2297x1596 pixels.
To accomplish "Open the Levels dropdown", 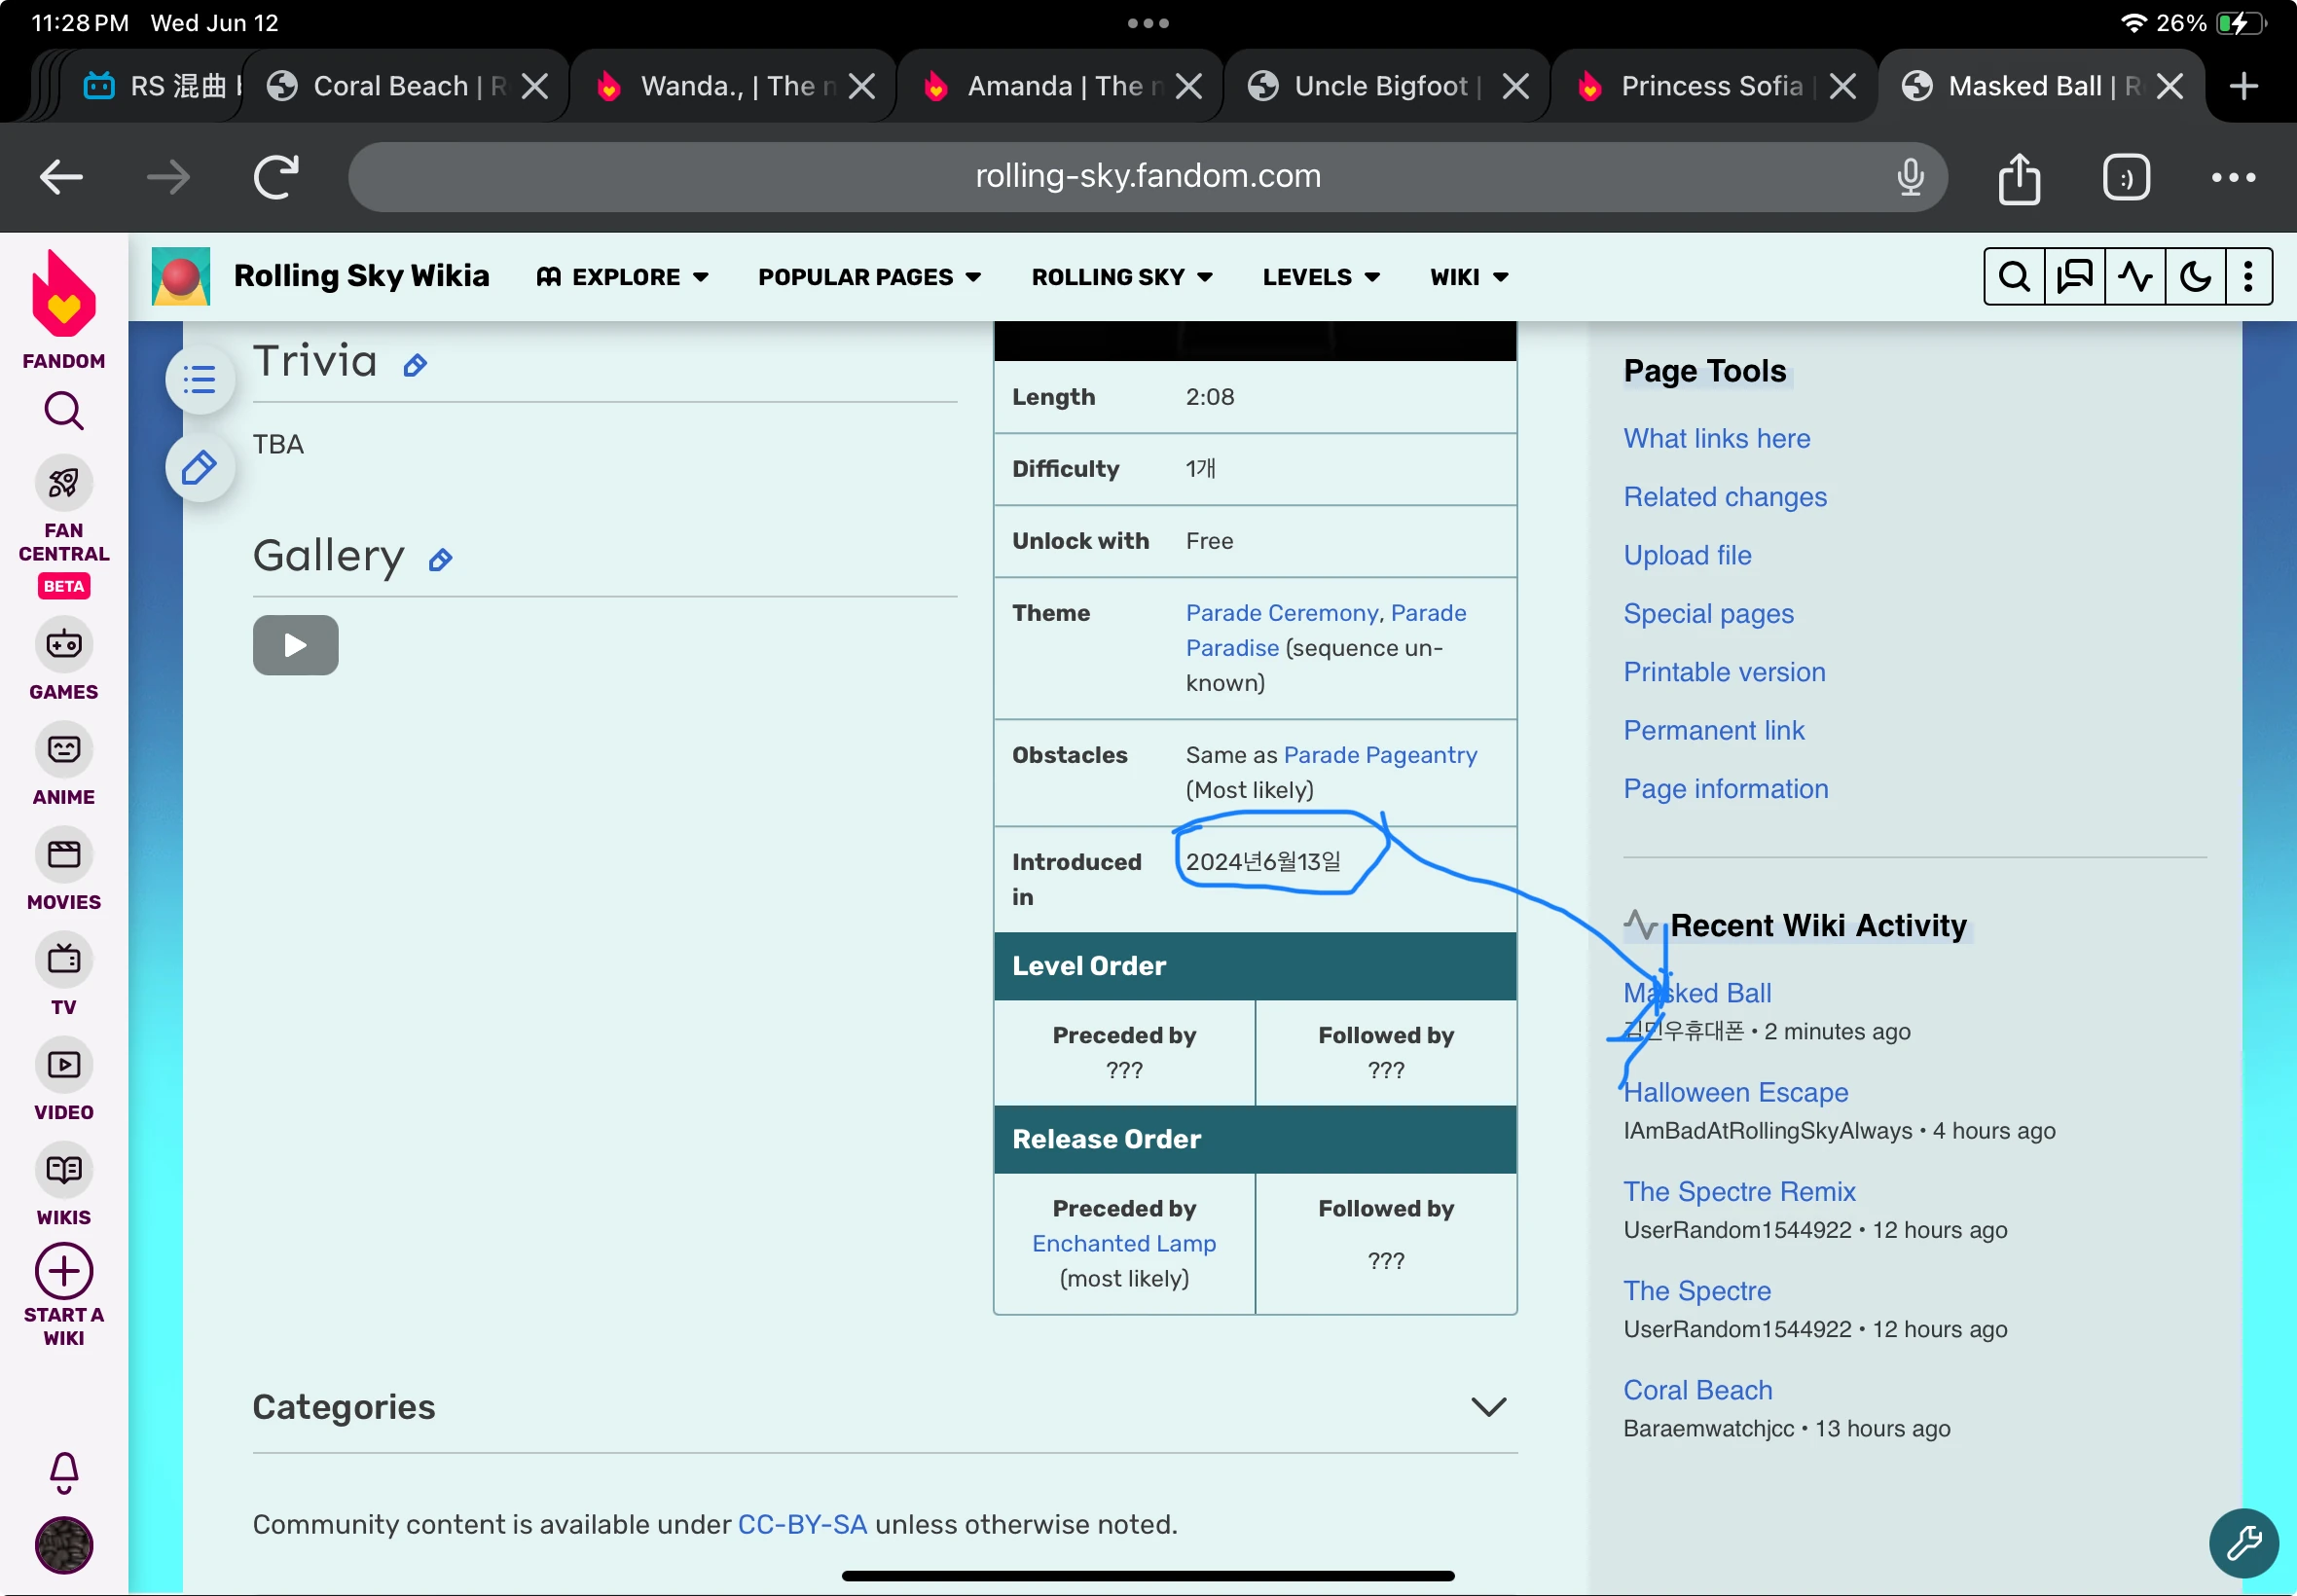I will (1319, 276).
